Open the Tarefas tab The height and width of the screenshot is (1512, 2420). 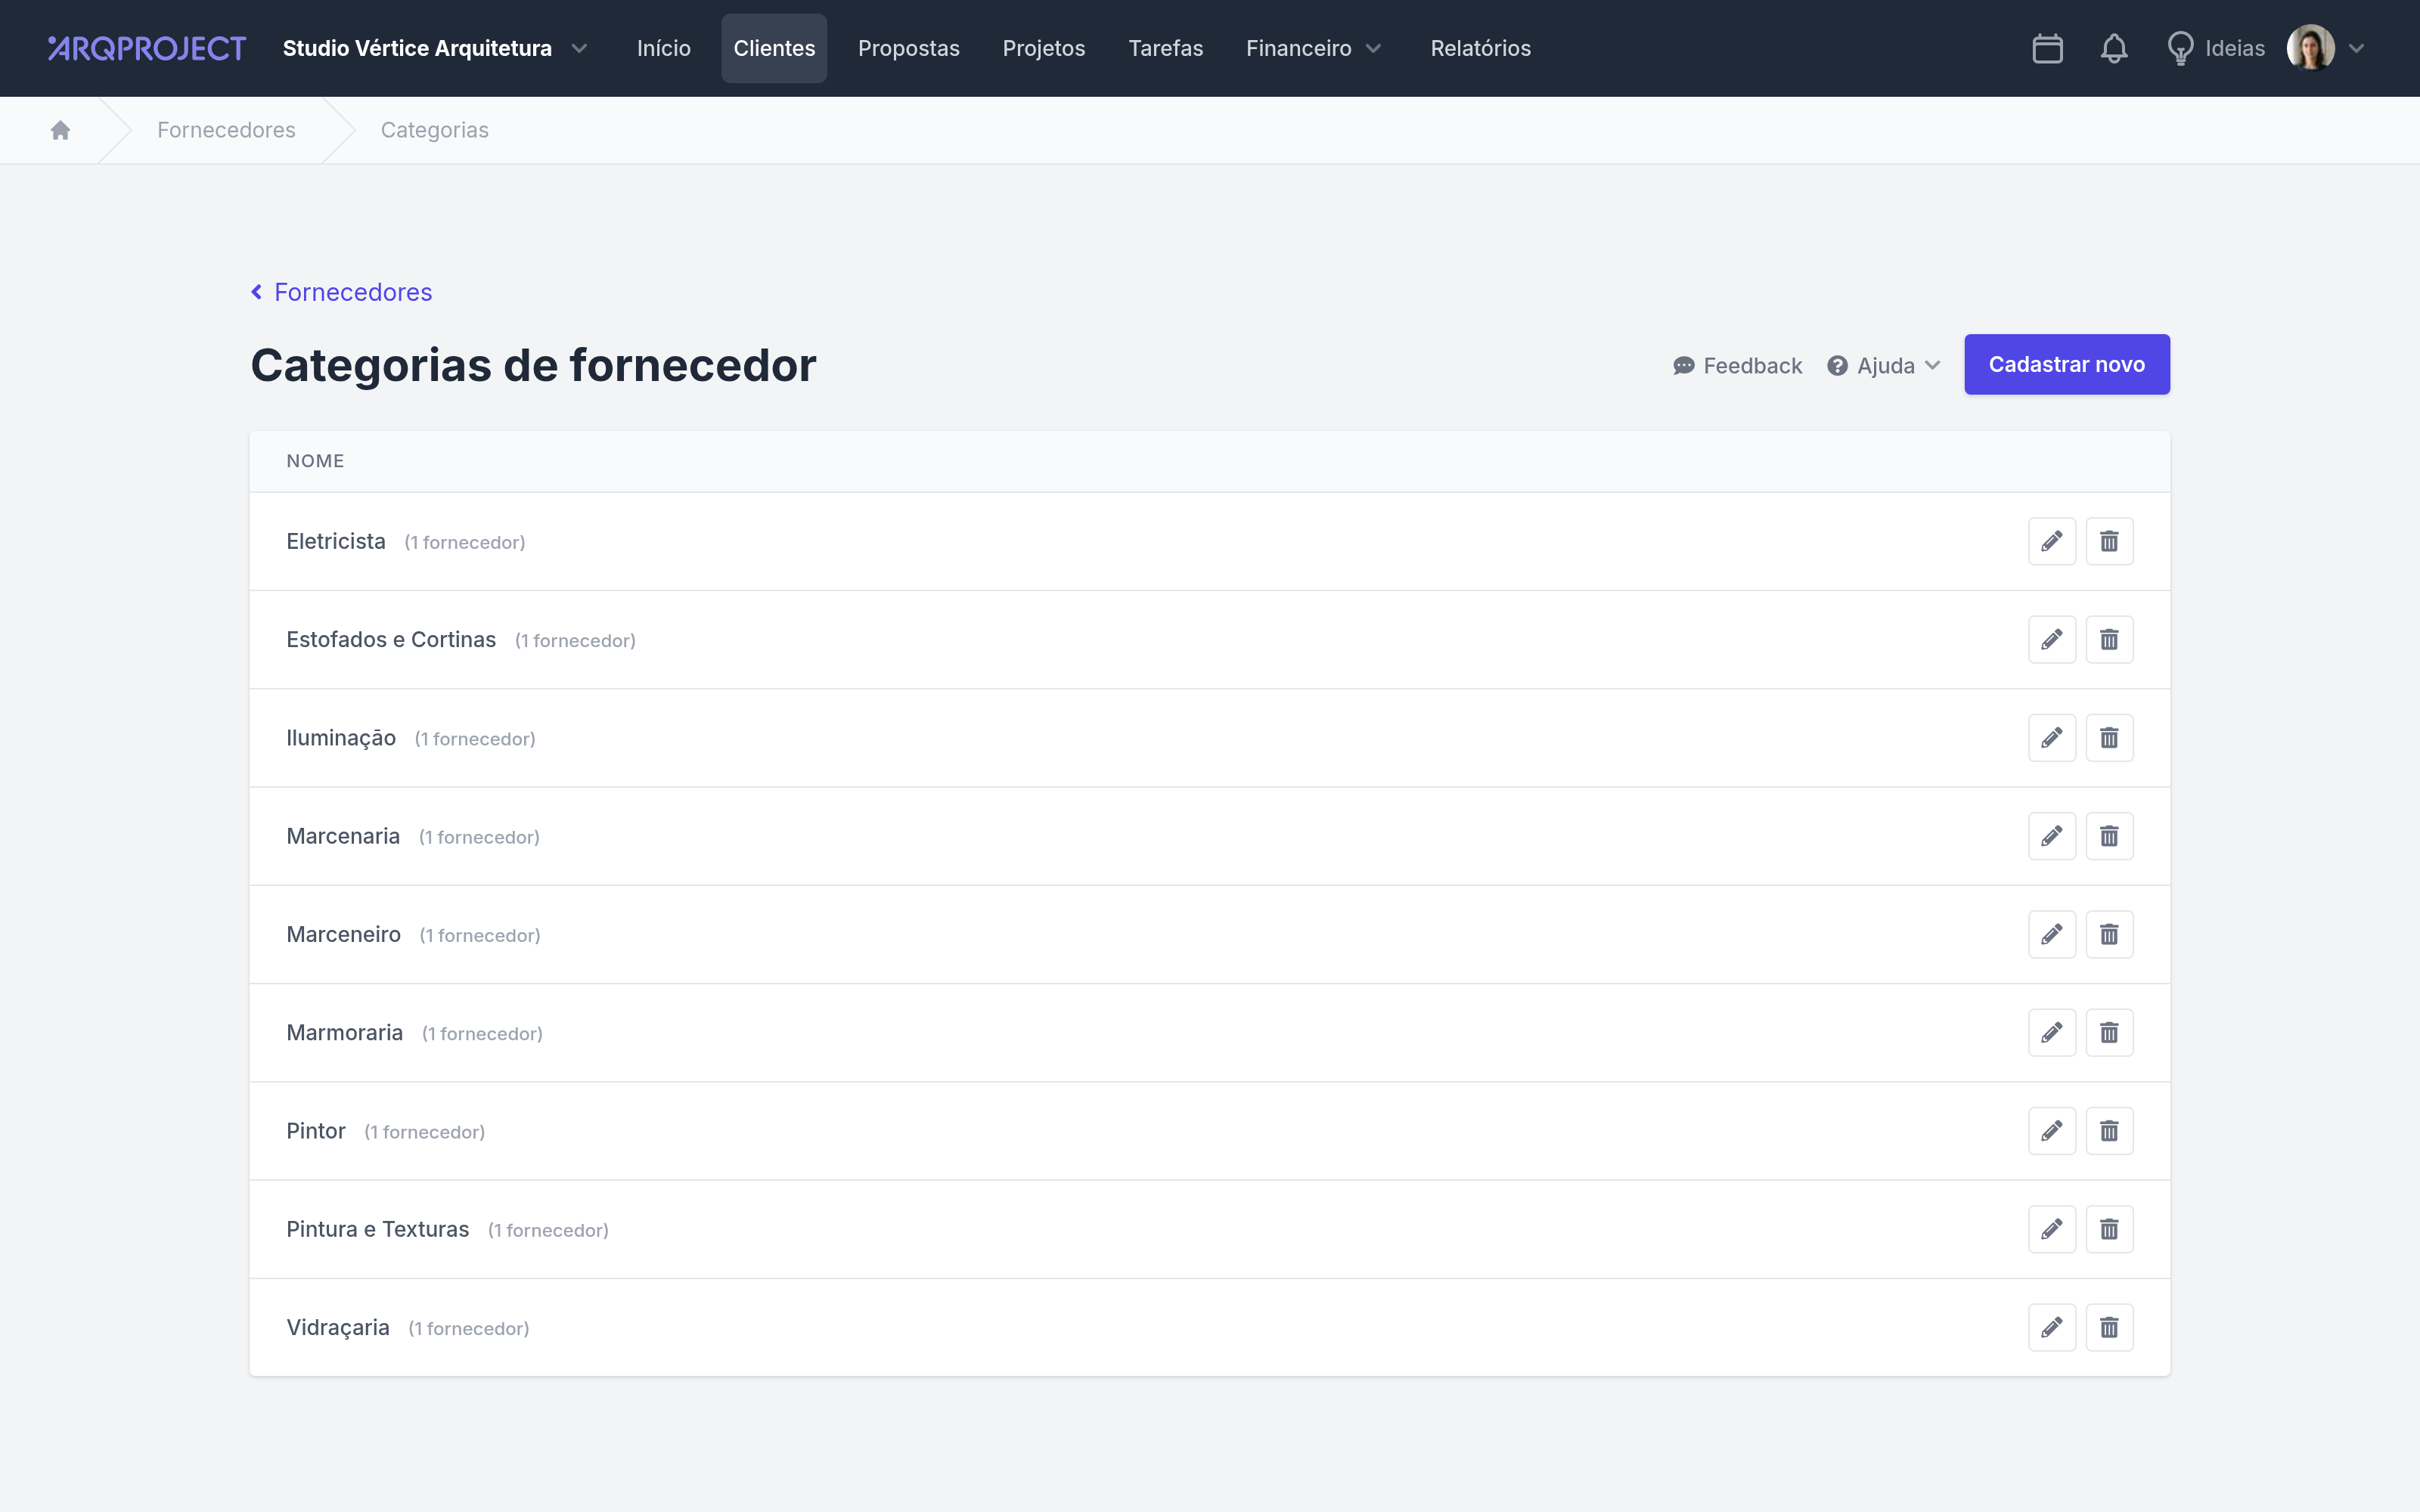coord(1165,48)
